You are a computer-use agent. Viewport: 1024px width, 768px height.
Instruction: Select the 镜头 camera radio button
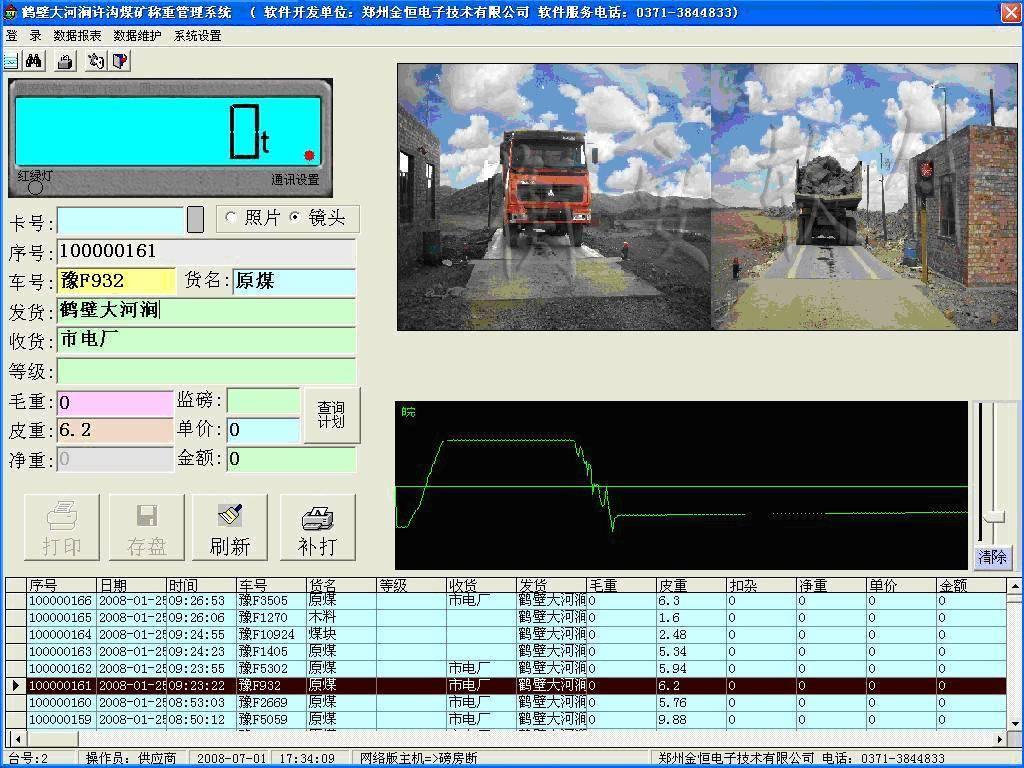pyautogui.click(x=295, y=217)
